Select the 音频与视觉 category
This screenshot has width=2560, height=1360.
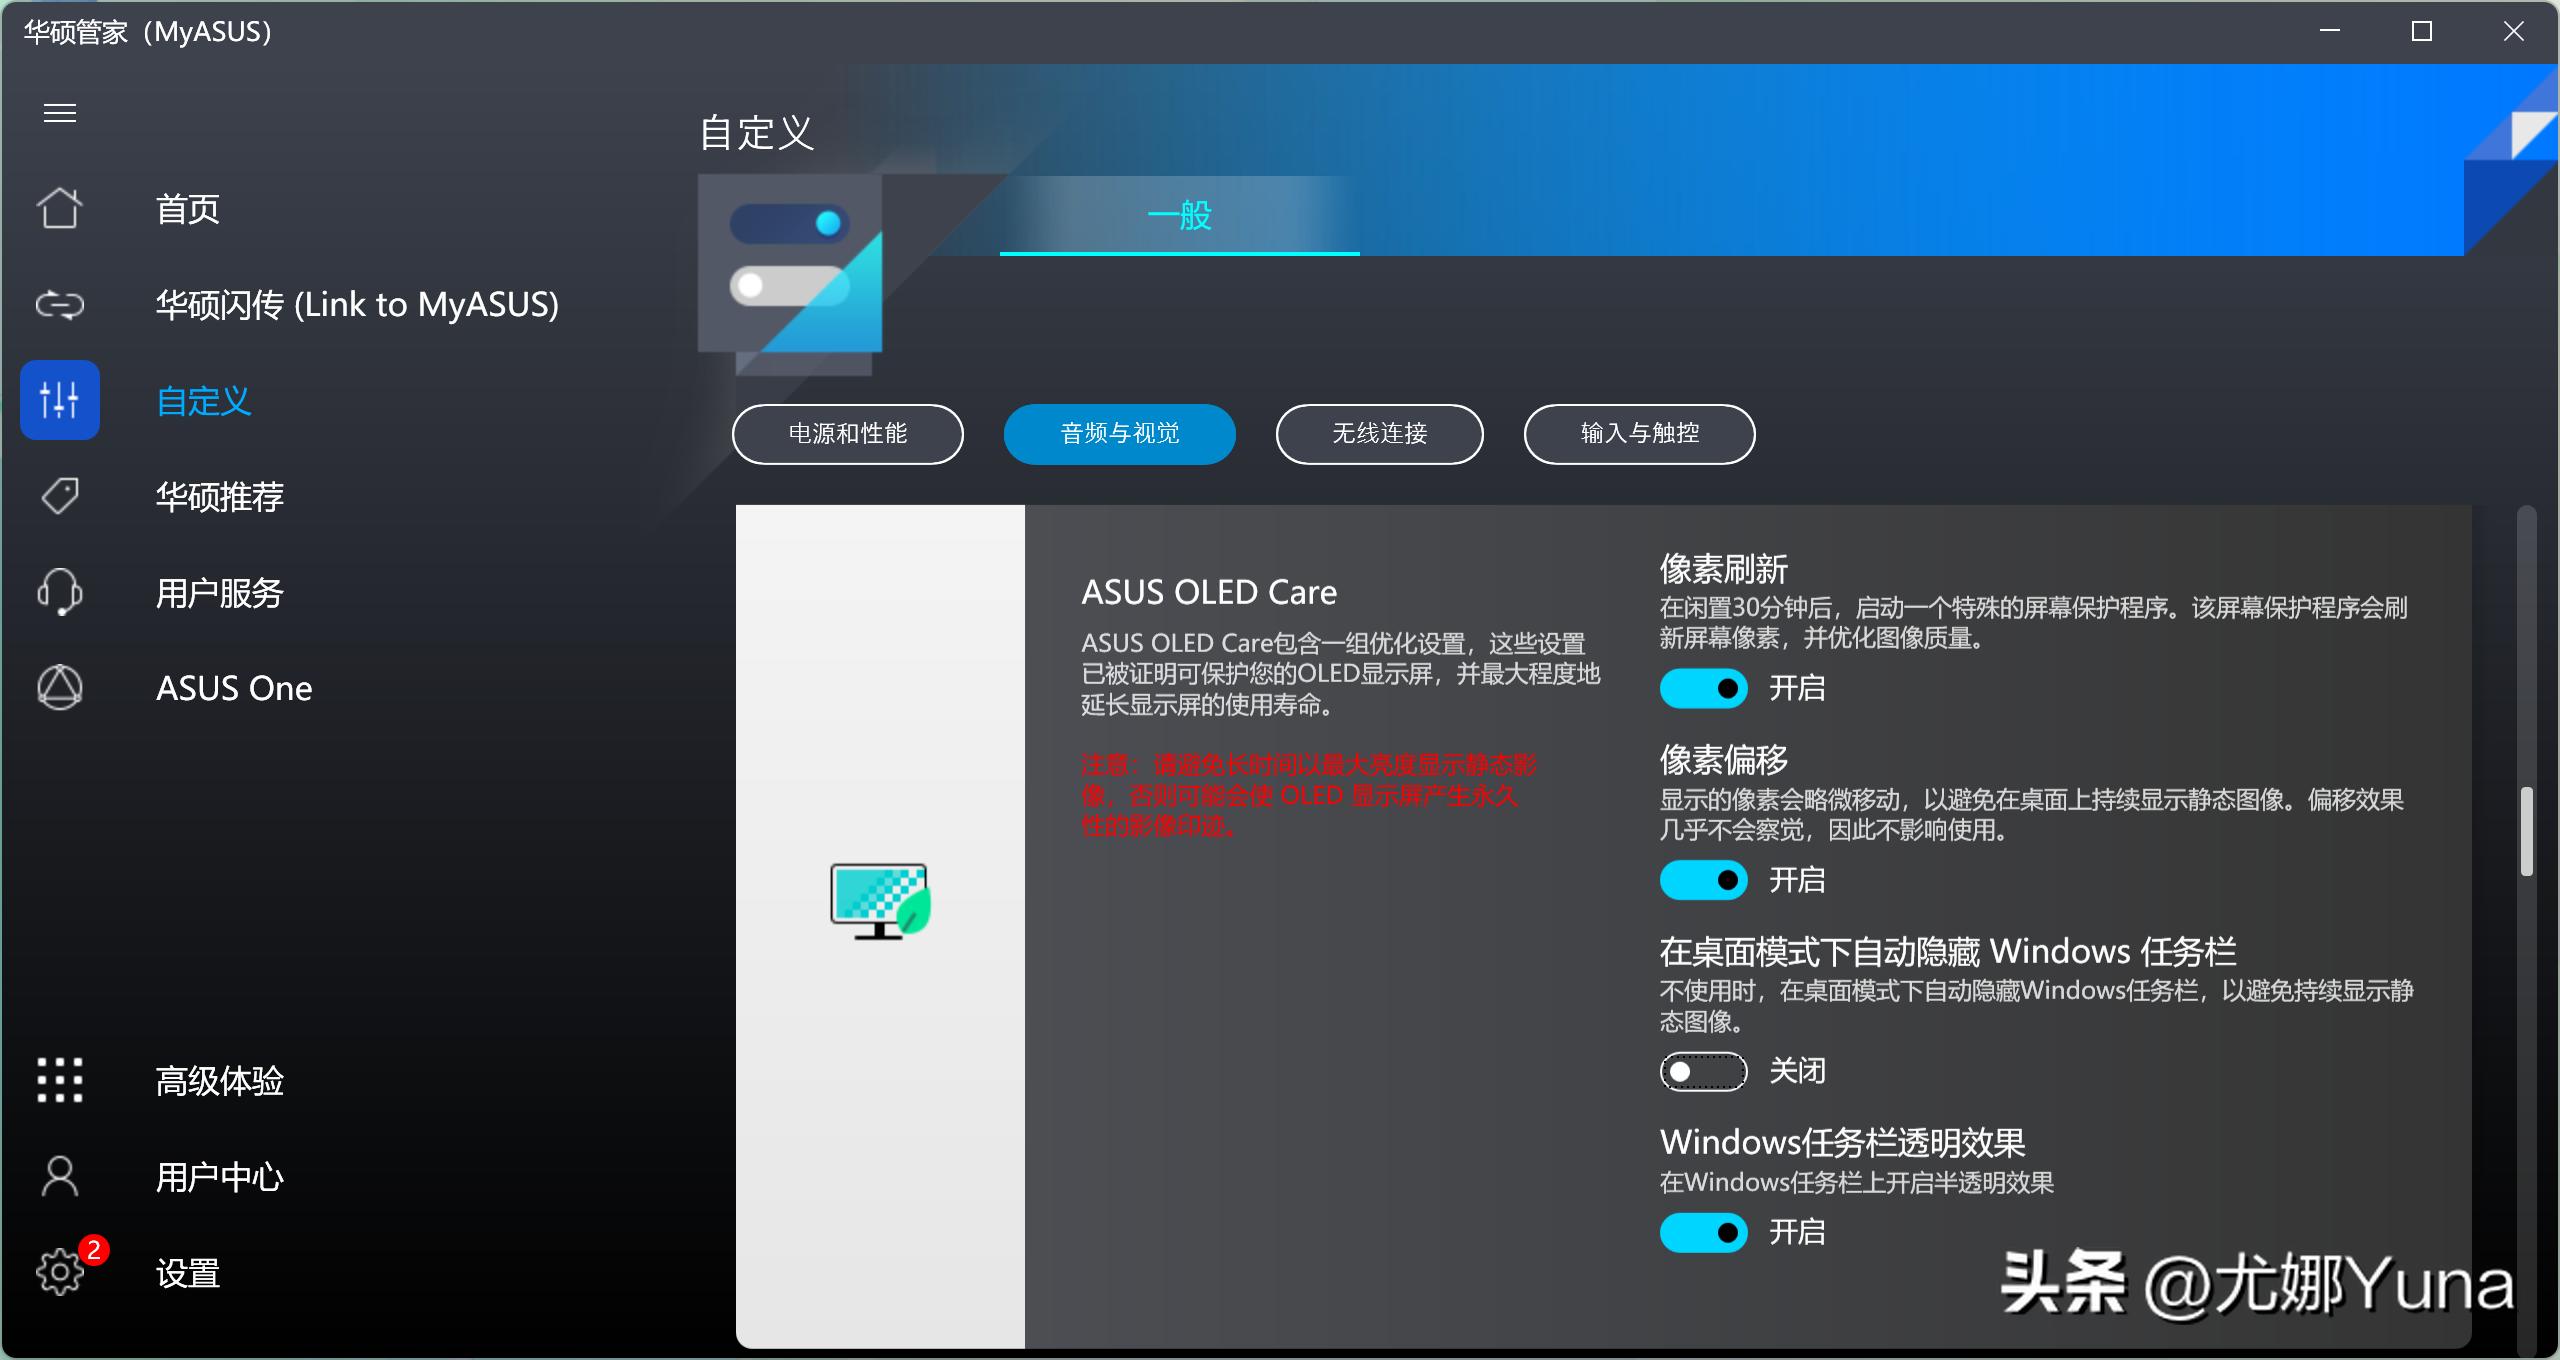click(1119, 434)
